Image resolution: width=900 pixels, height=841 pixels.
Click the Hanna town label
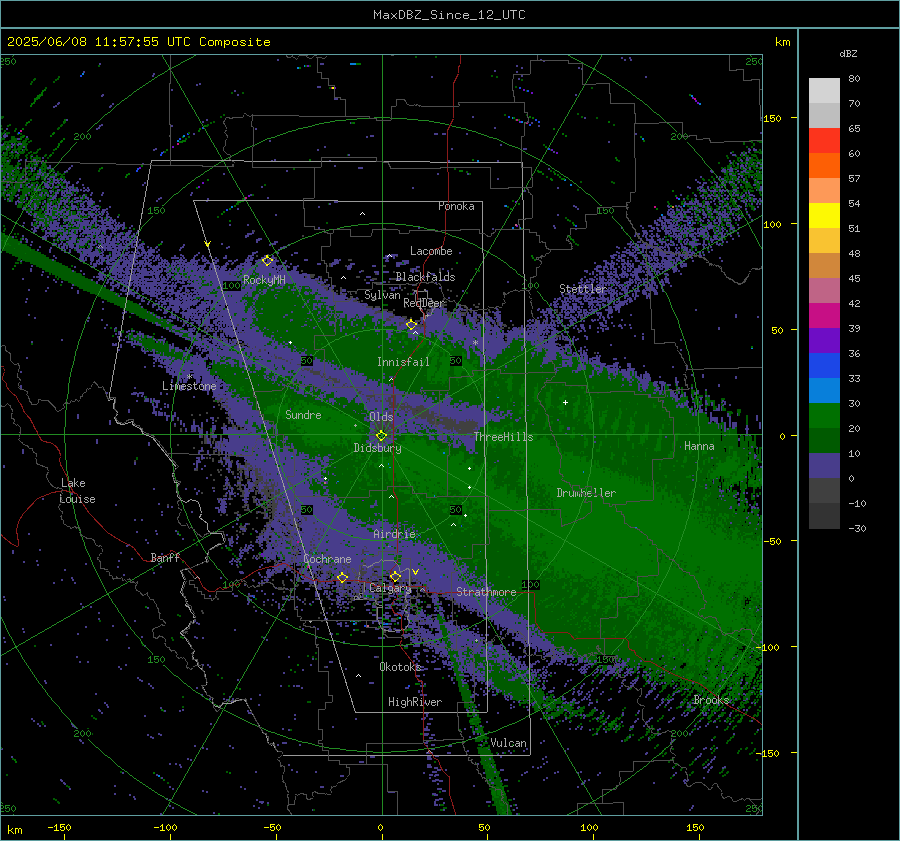point(699,446)
